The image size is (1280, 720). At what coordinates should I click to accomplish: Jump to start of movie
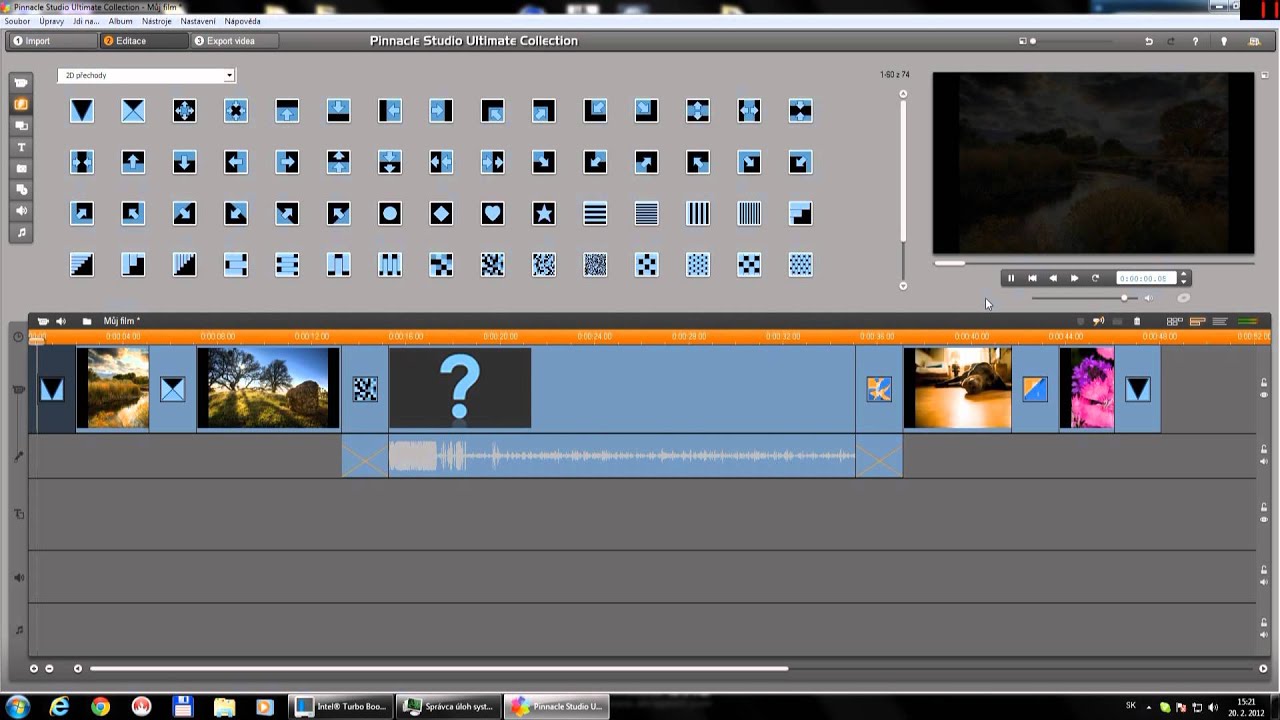[x=1032, y=278]
